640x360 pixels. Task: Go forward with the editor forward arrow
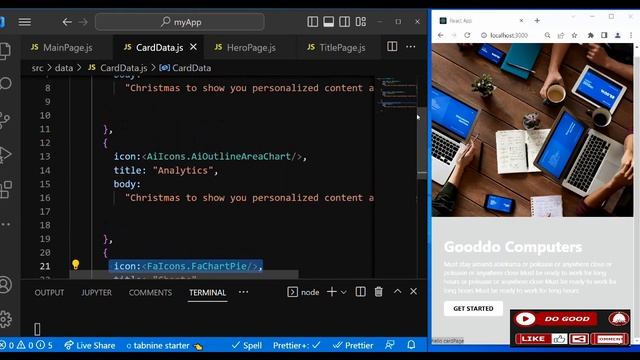83,22
